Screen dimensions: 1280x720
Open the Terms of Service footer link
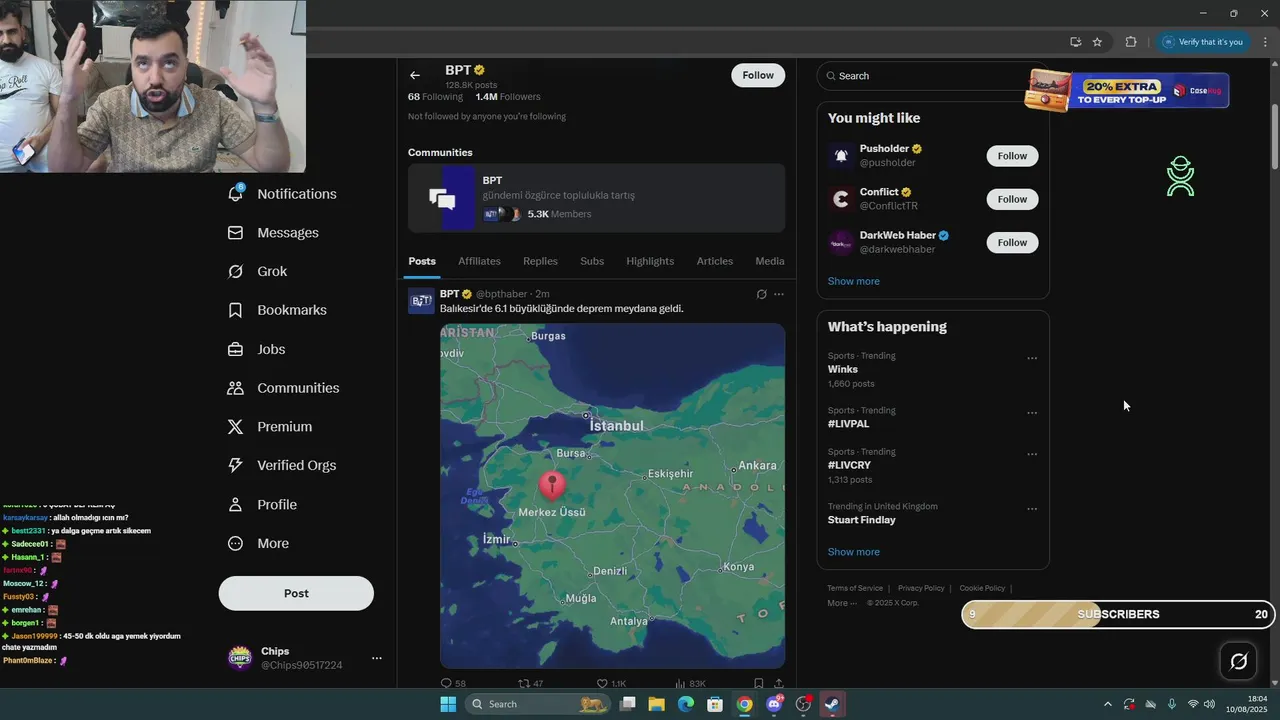tap(855, 588)
